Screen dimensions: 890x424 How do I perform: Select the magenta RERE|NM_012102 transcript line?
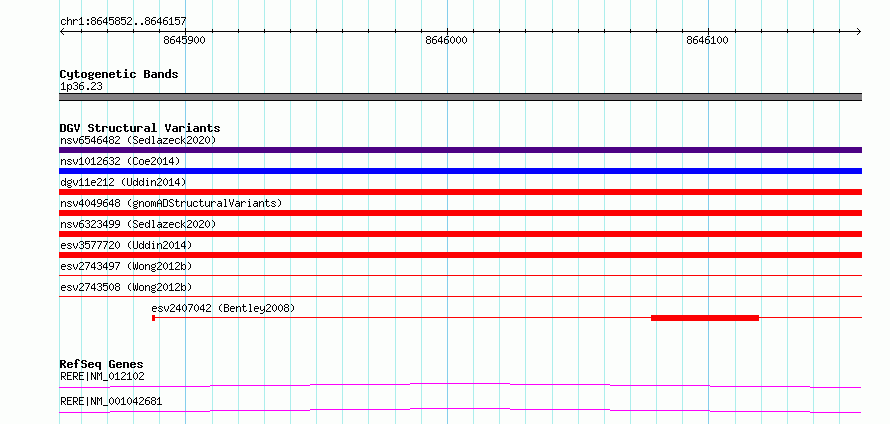click(460, 385)
